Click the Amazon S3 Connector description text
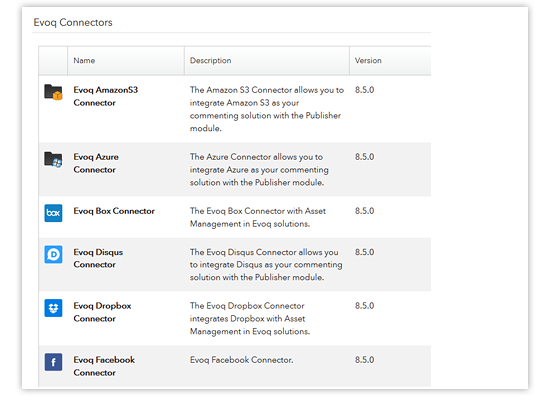 (x=267, y=109)
